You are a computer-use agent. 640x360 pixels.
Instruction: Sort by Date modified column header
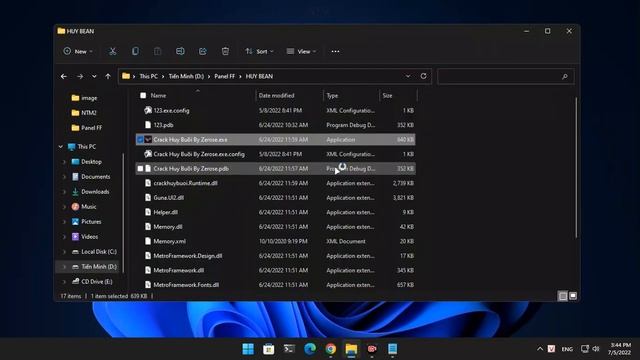(x=276, y=96)
